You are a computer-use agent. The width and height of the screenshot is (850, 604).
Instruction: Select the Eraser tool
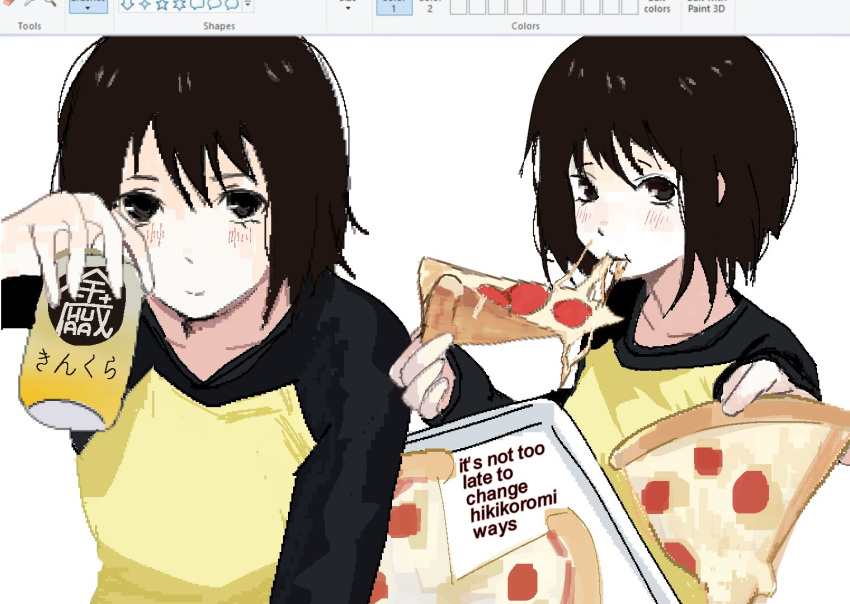click(8, 4)
